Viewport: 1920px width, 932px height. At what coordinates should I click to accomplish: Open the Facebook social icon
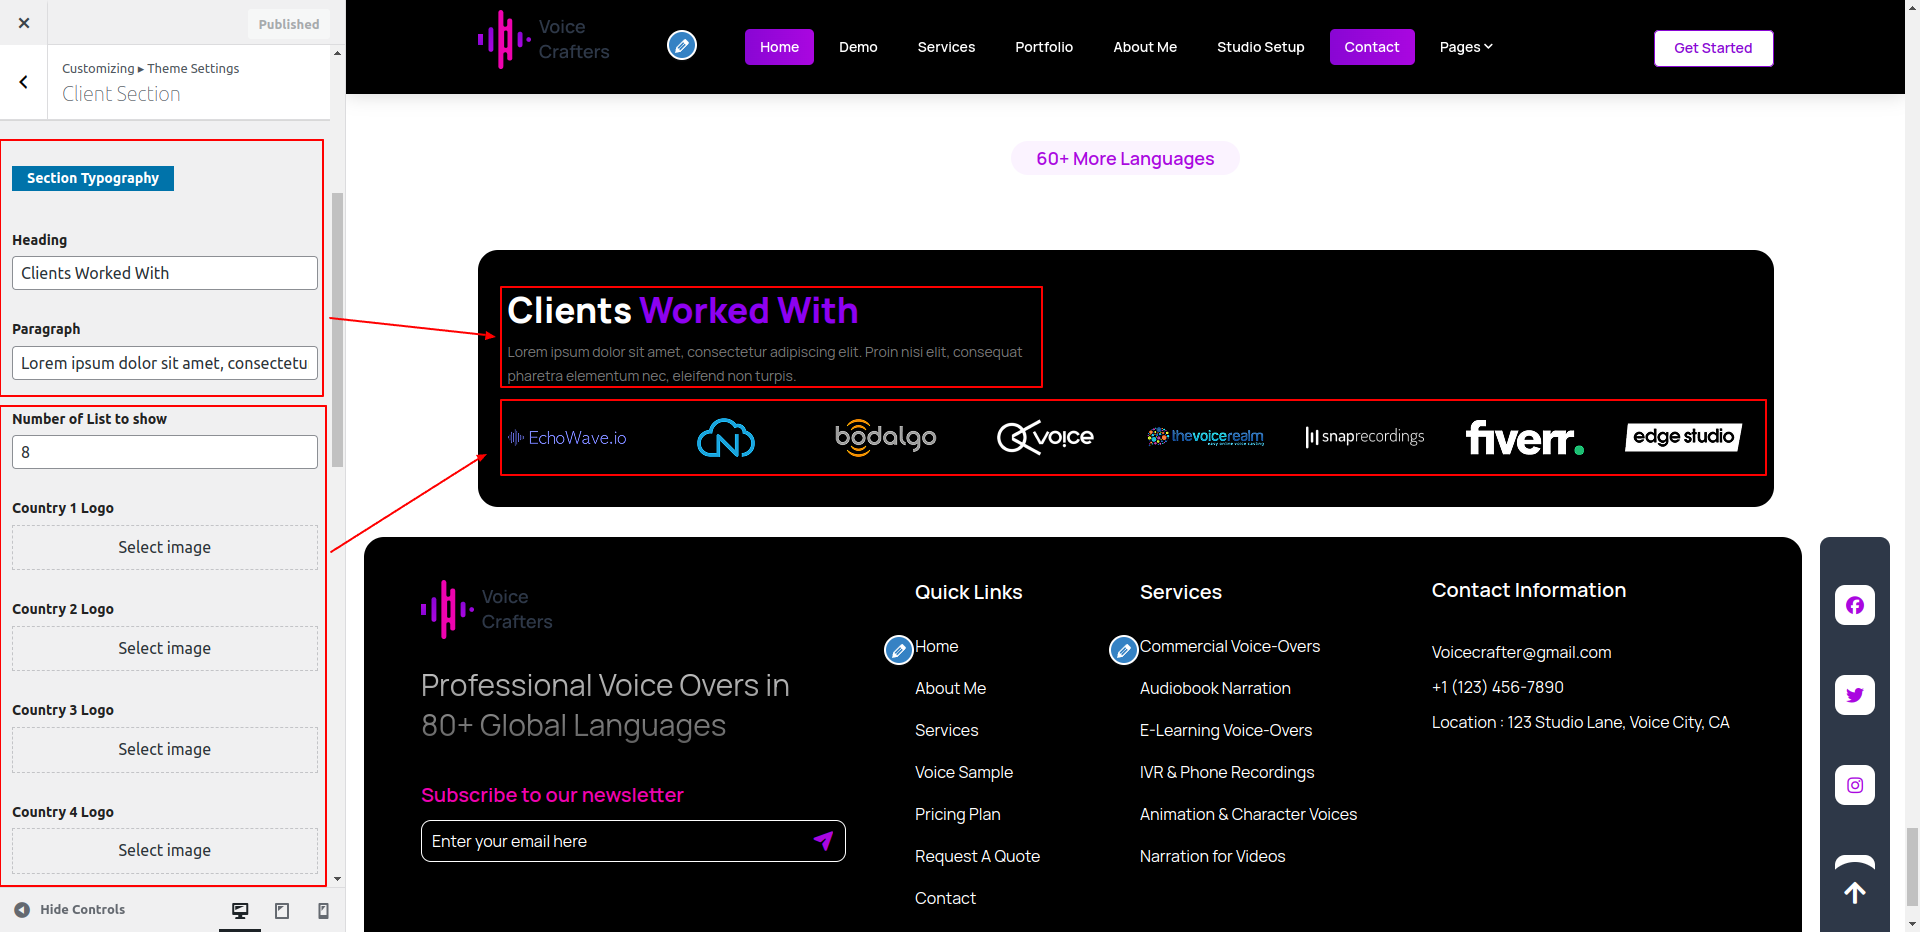pos(1854,605)
